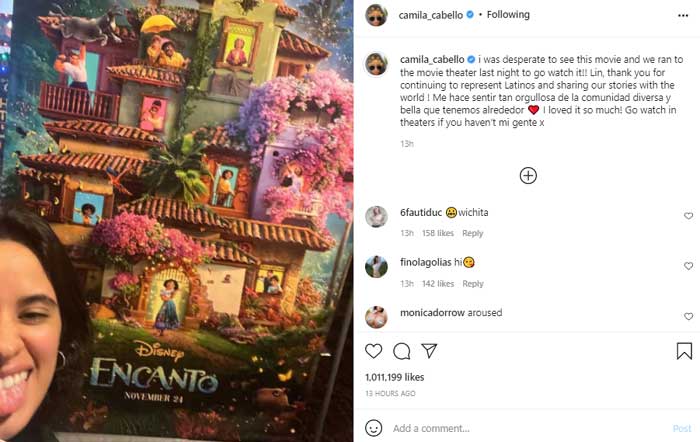Viewport: 700px width, 442px height.
Task: Reply to 6fautiduc's wichita comment
Action: 472,234
